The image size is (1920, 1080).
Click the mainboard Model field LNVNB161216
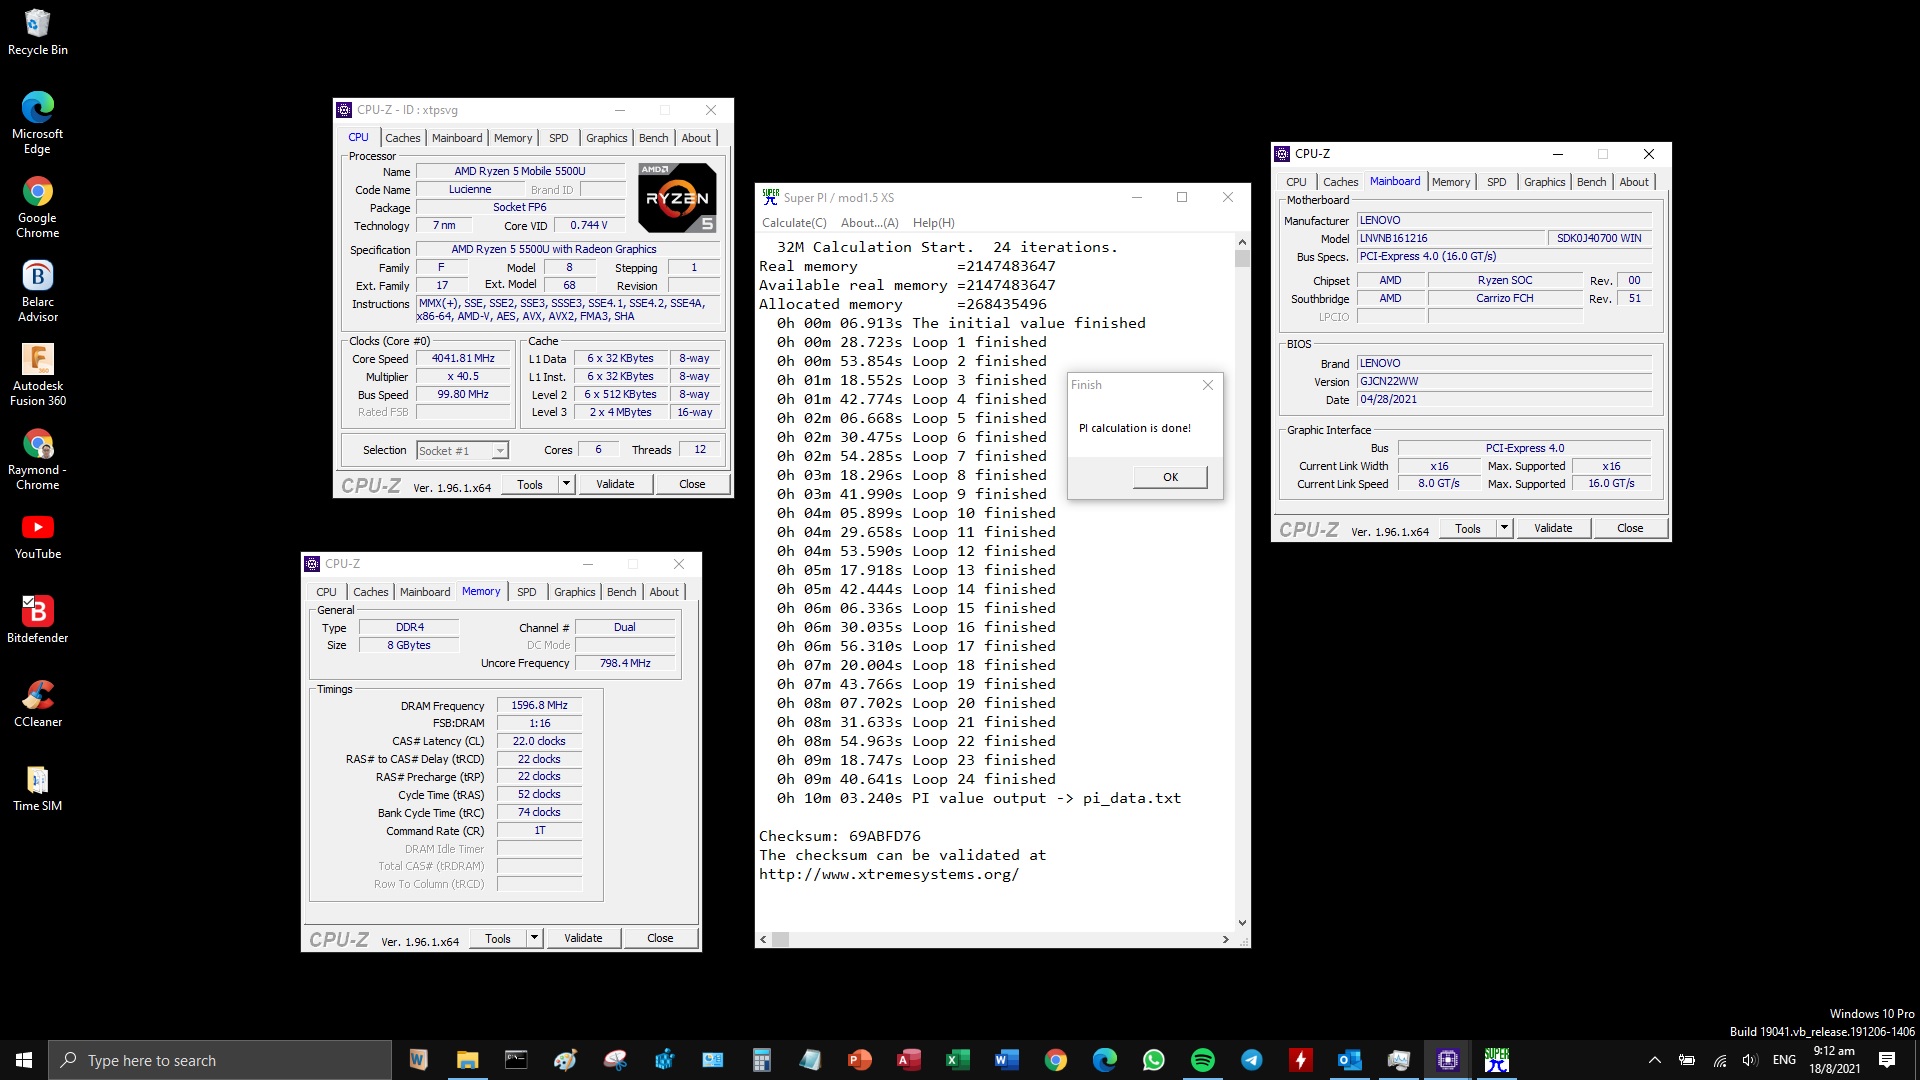pyautogui.click(x=1451, y=238)
